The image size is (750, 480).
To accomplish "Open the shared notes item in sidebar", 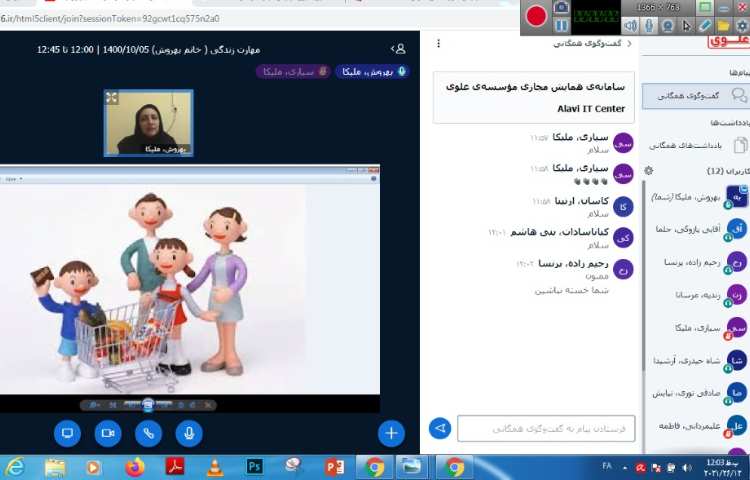I will click(x=698, y=145).
